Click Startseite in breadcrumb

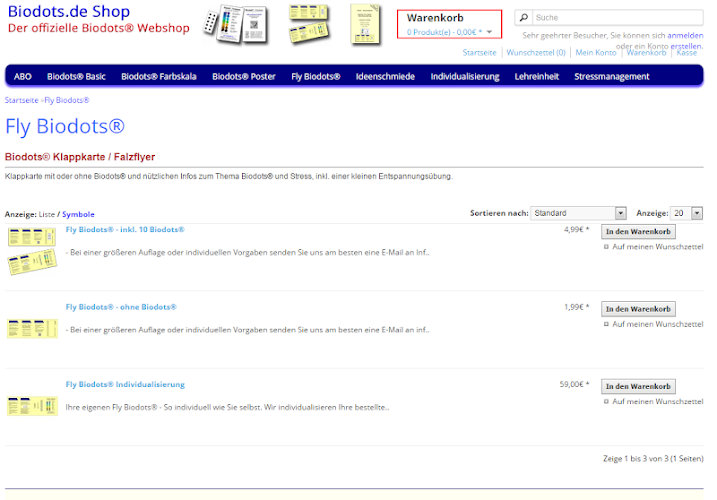click(x=21, y=100)
